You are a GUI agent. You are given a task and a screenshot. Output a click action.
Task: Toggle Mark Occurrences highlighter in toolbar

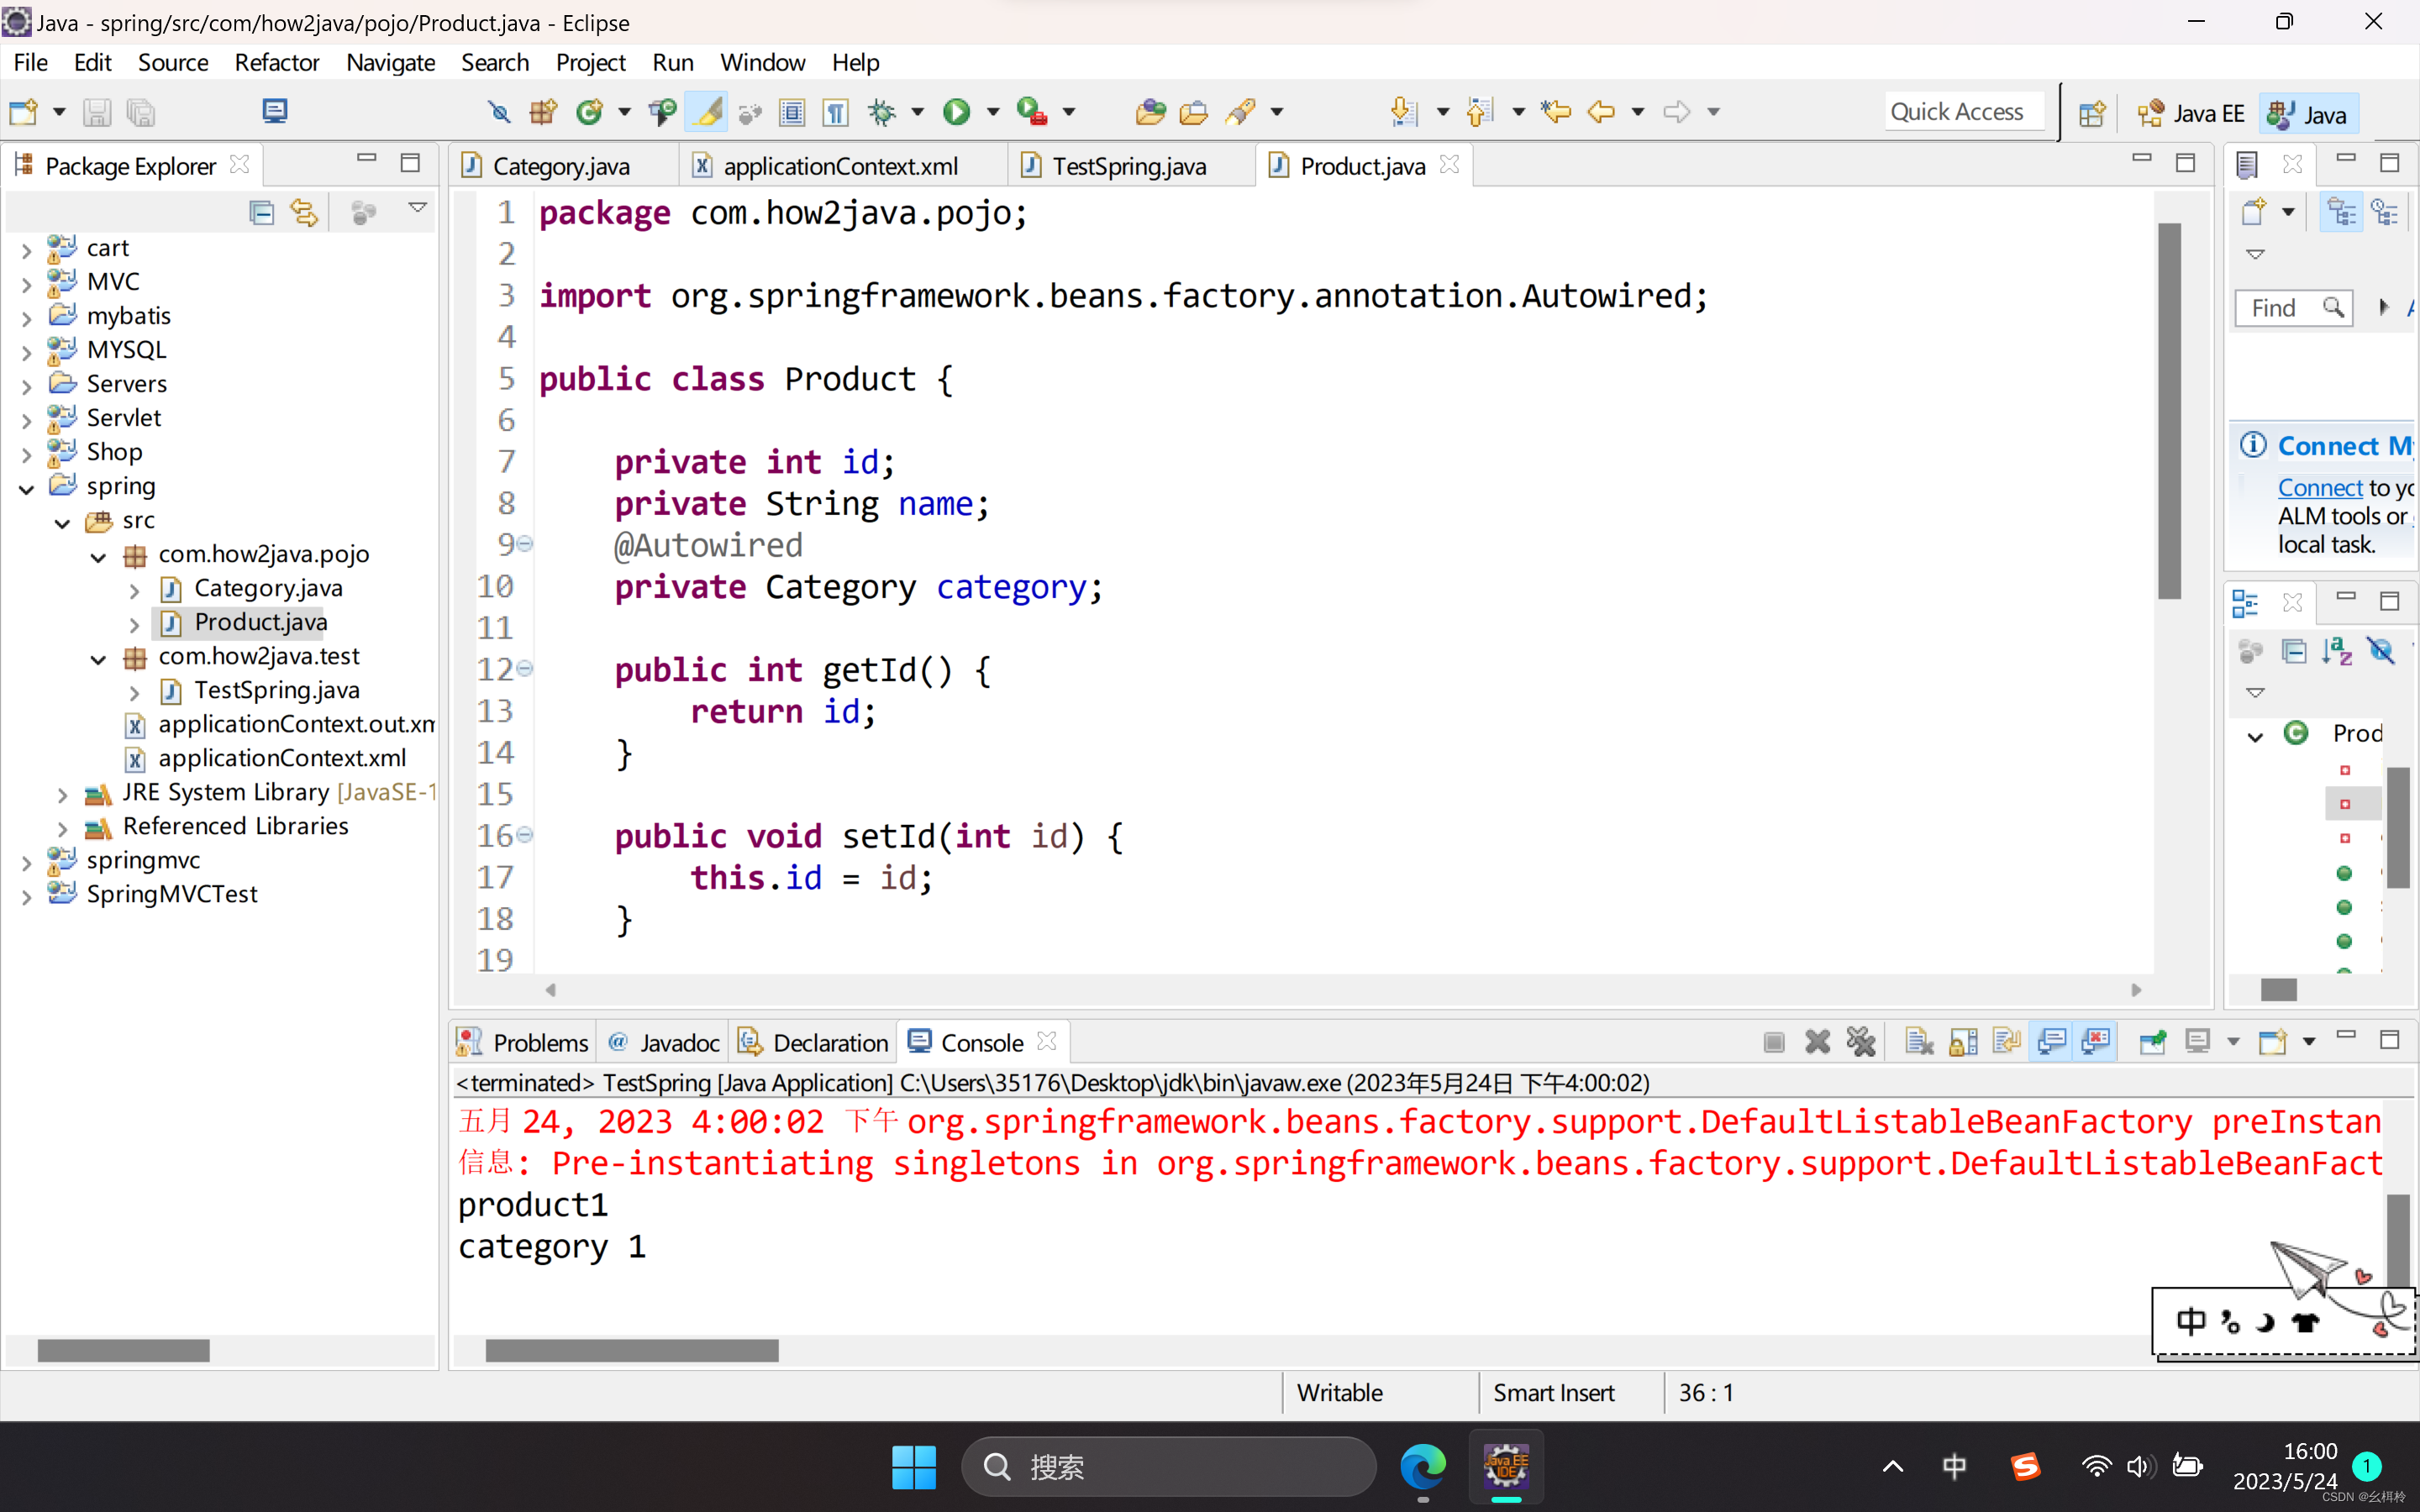707,112
